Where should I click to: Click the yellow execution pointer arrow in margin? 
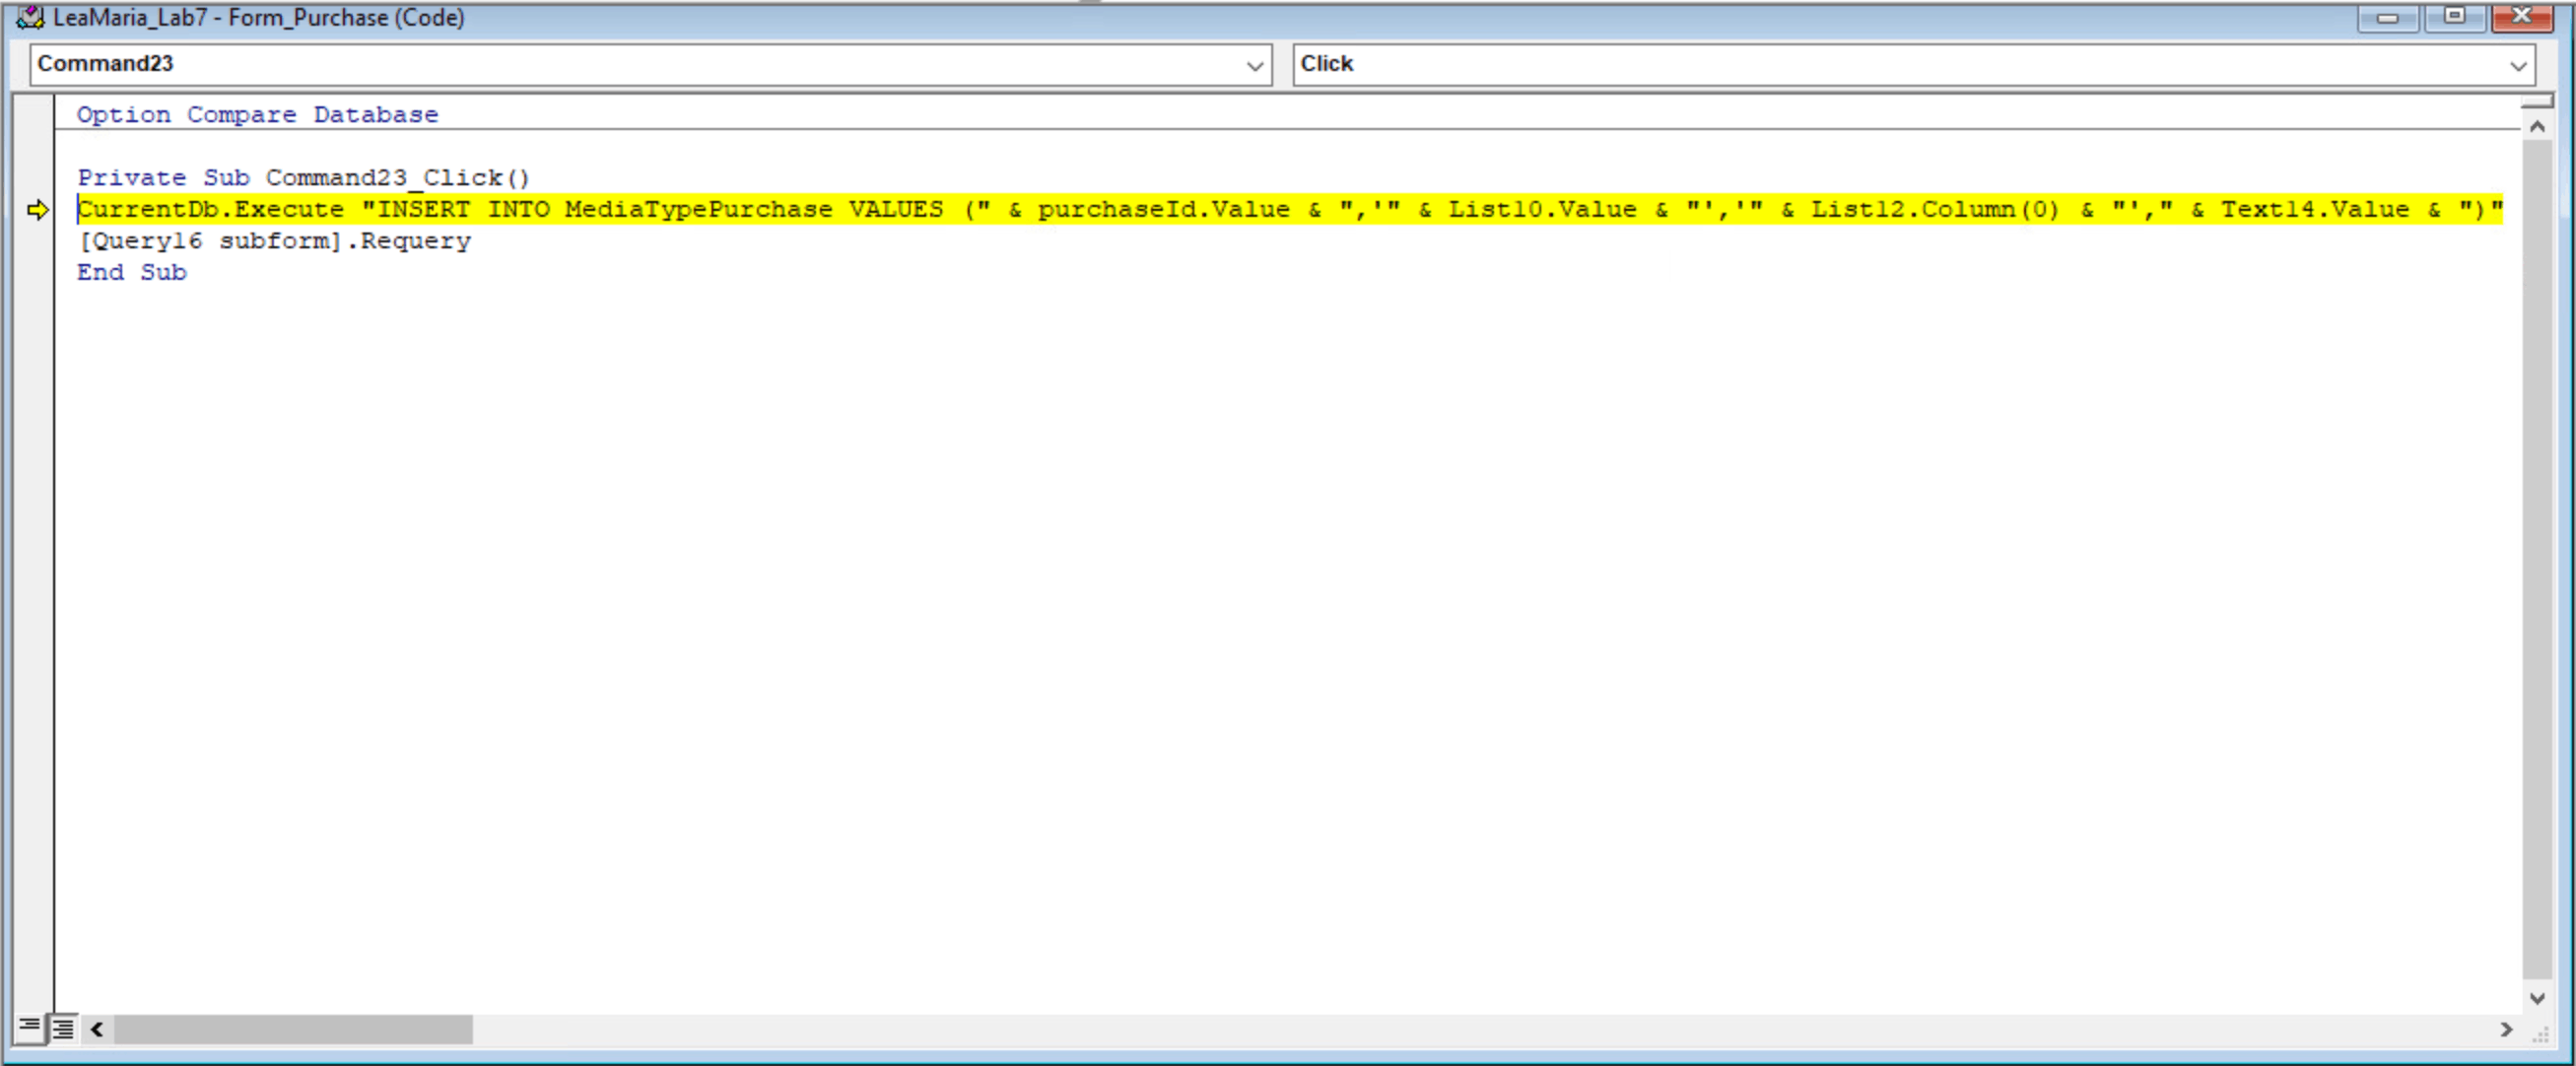pyautogui.click(x=38, y=210)
